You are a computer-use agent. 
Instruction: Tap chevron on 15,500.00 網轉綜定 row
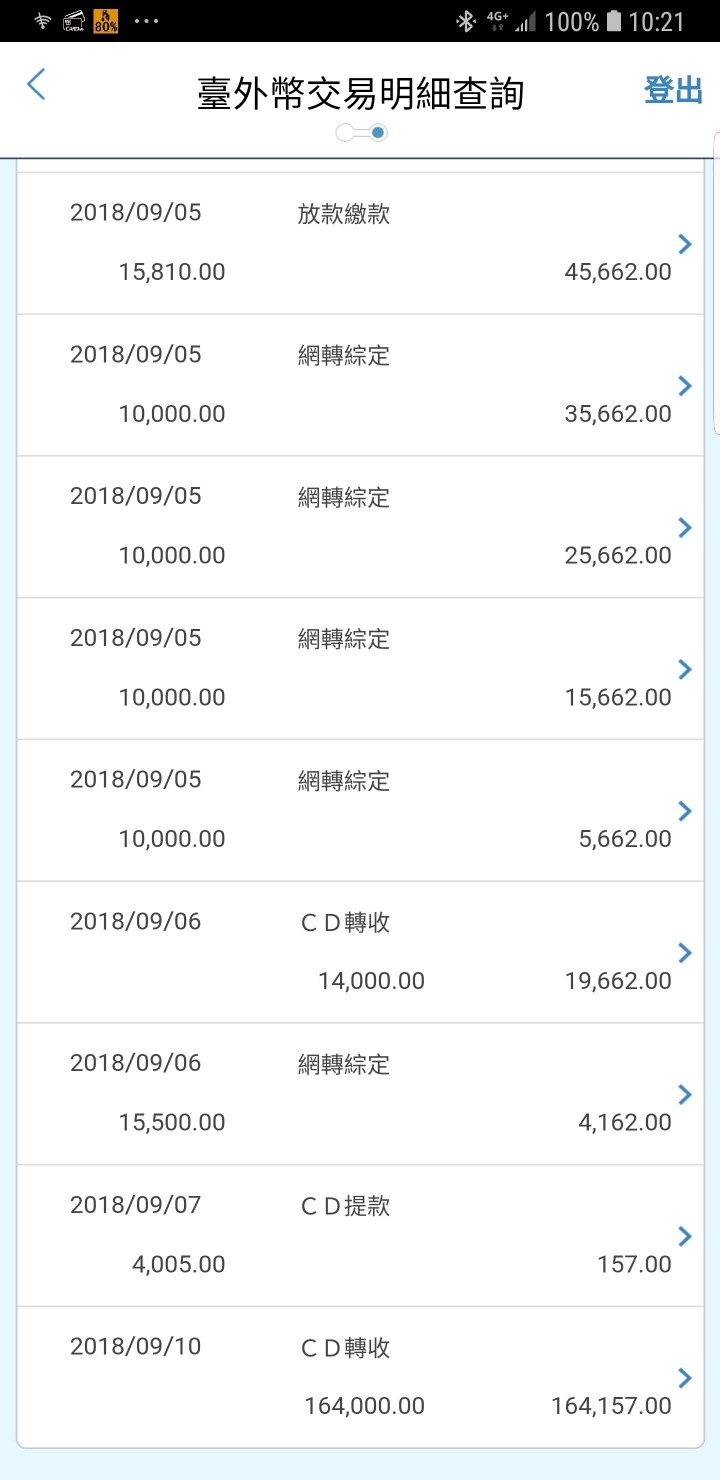point(684,1095)
